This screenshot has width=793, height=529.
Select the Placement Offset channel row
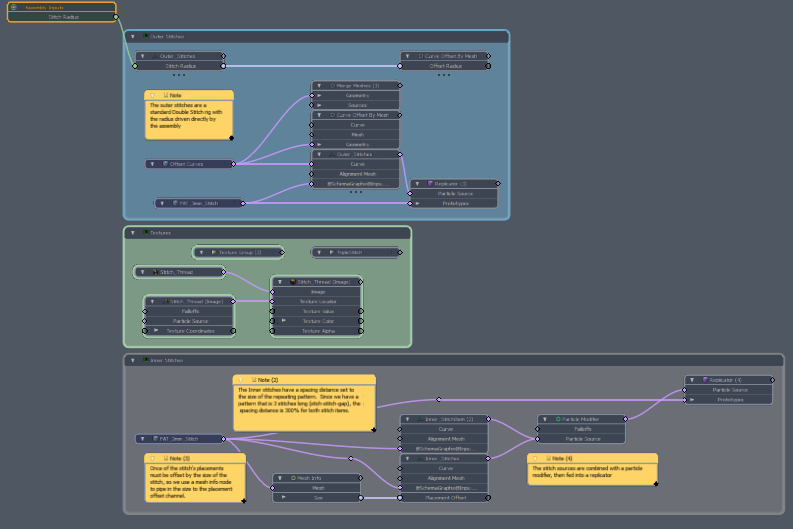pos(445,498)
